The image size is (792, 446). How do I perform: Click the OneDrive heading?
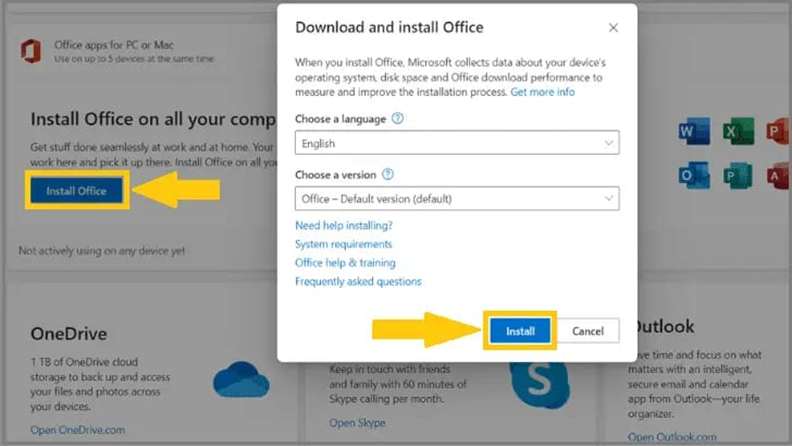[69, 334]
